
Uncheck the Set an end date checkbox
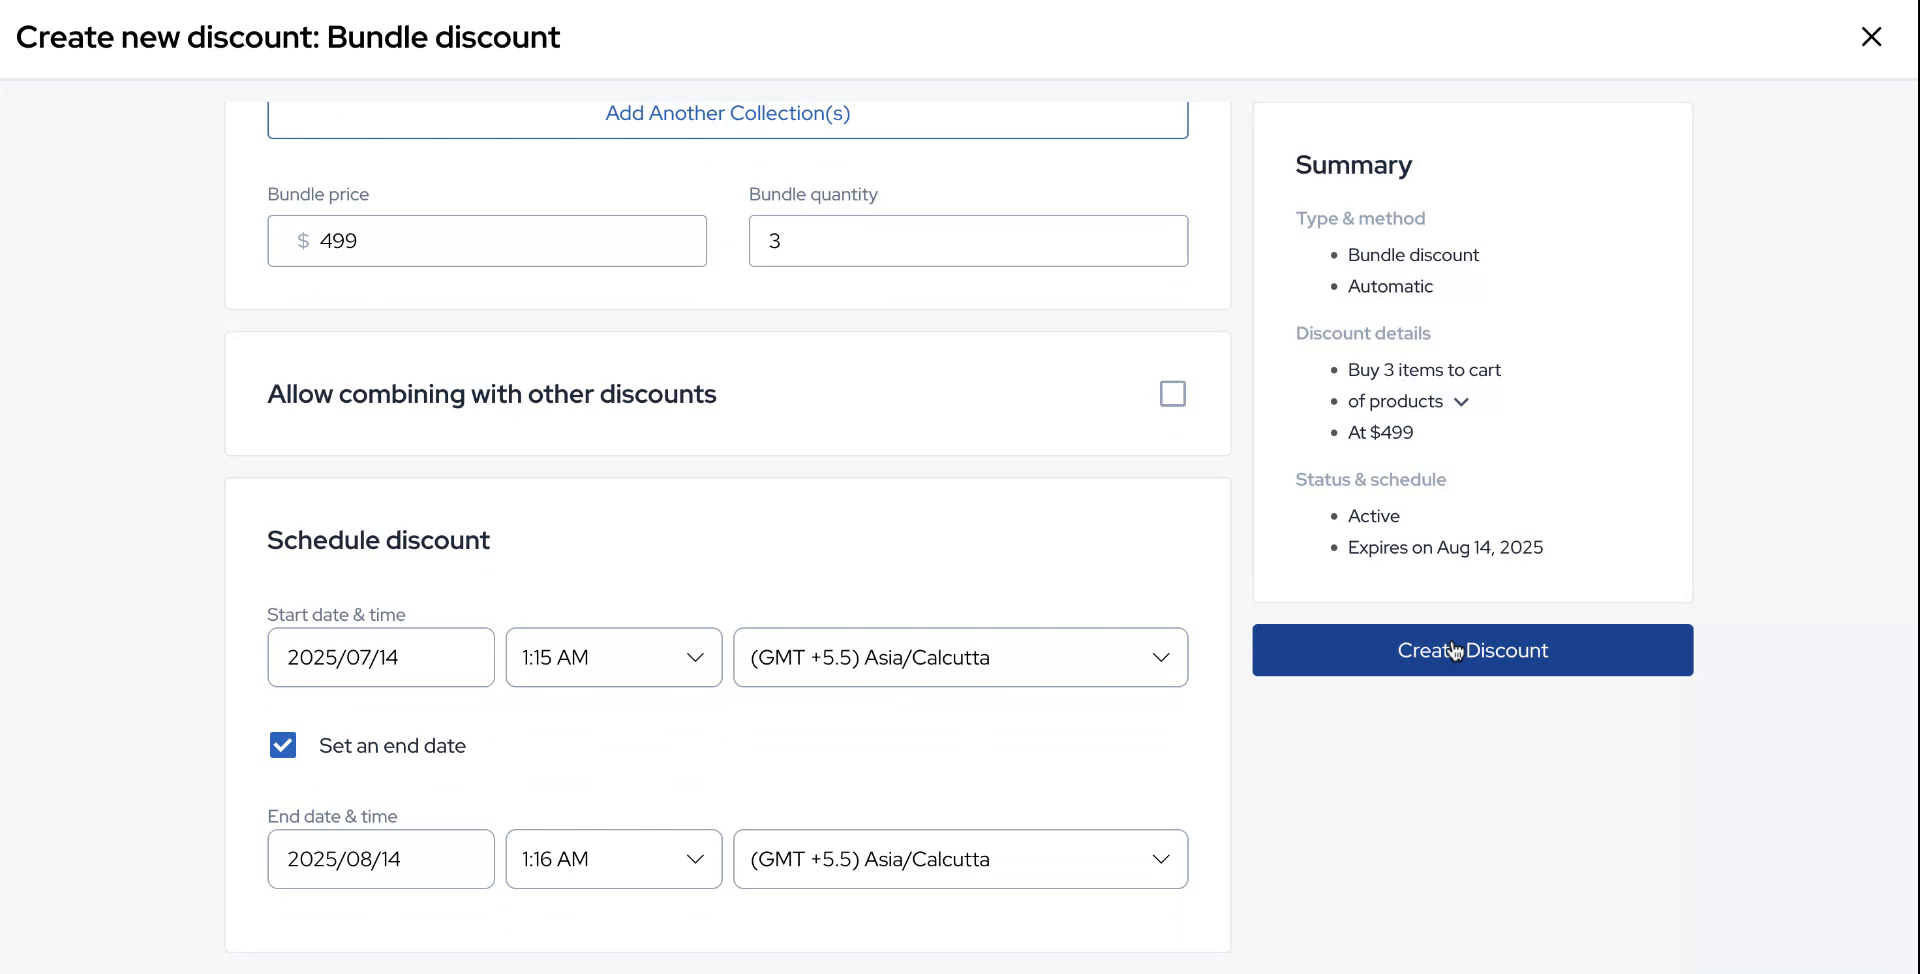coord(283,746)
